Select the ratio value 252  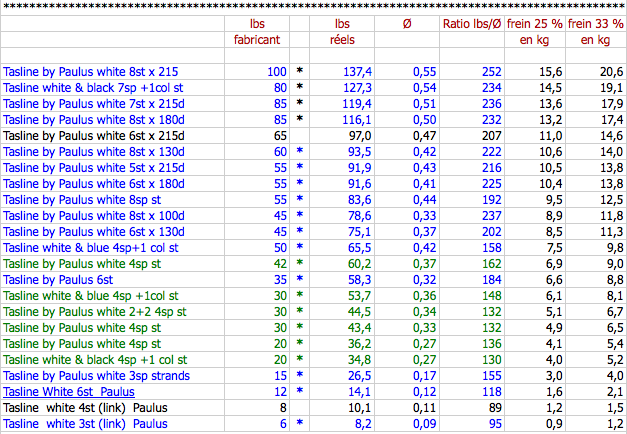(491, 72)
